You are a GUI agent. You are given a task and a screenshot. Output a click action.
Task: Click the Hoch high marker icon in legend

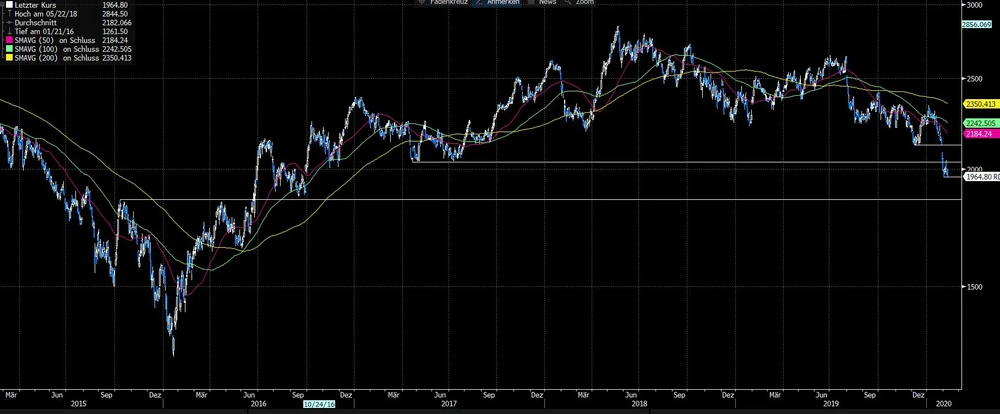tap(9, 16)
